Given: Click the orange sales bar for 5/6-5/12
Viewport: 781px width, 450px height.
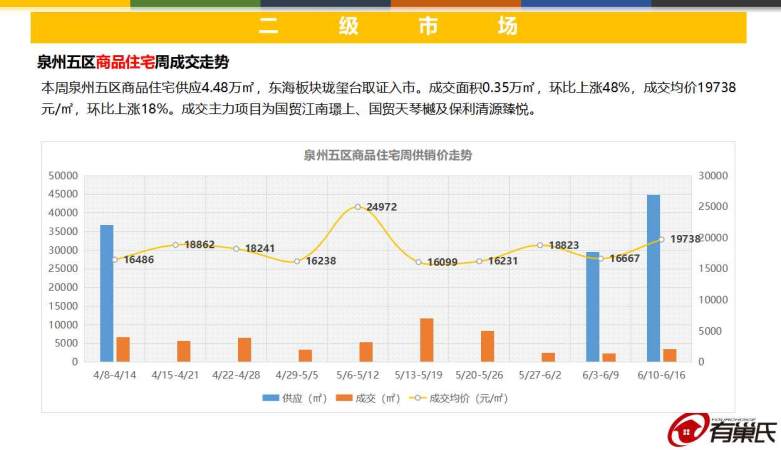Looking at the screenshot, I should click(x=366, y=352).
